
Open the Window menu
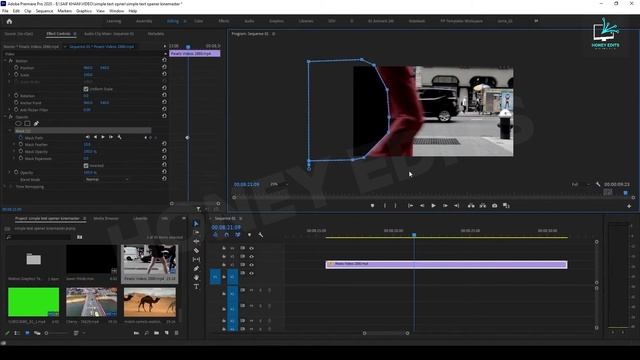117,11
